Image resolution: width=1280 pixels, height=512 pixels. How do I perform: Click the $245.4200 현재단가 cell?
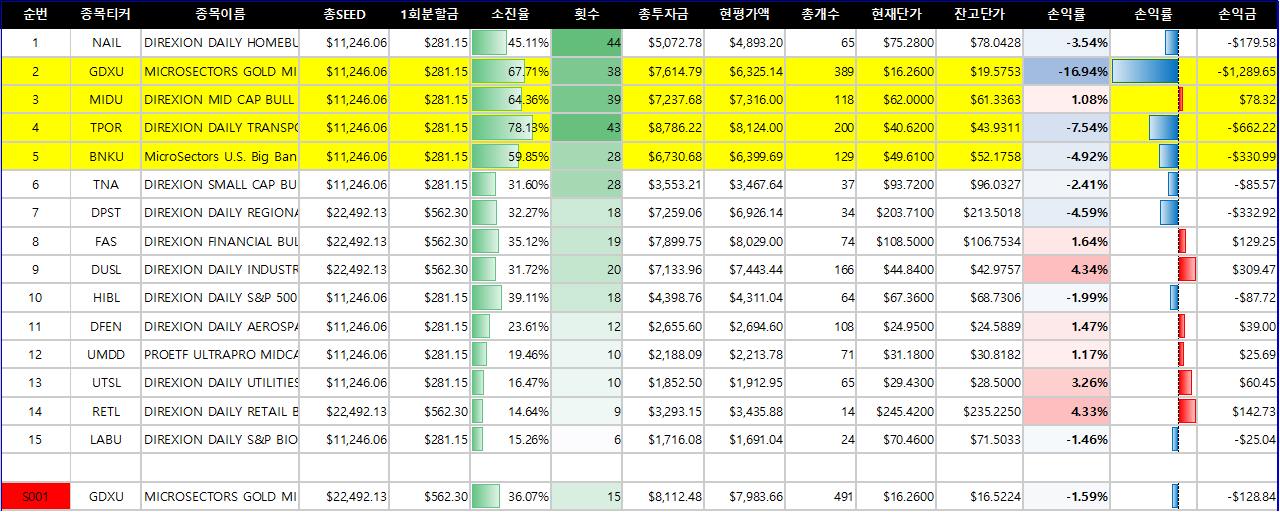(x=897, y=411)
